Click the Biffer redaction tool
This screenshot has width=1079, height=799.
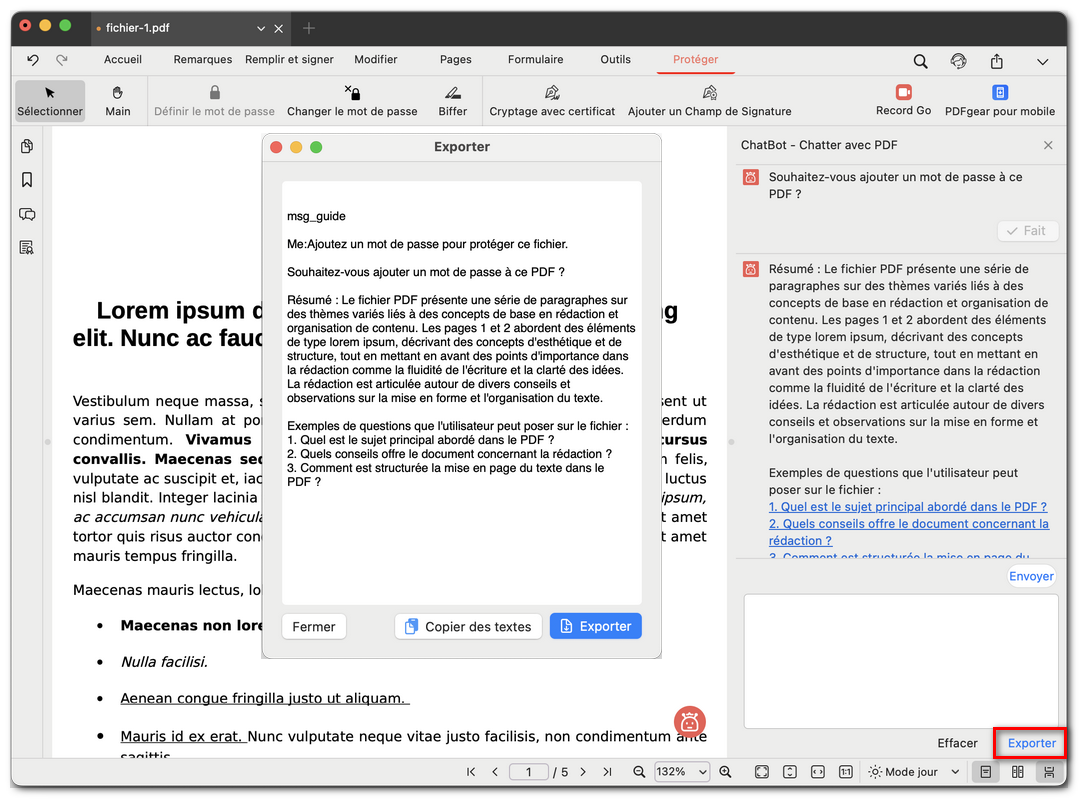(452, 101)
